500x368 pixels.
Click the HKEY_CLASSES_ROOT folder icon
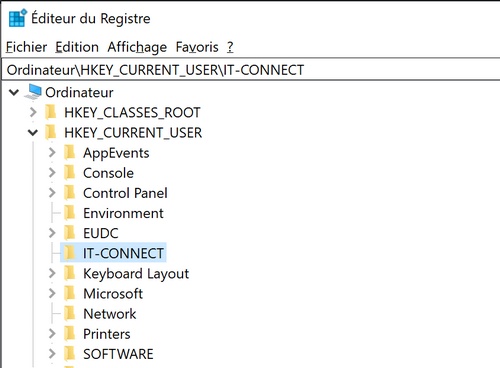point(51,112)
